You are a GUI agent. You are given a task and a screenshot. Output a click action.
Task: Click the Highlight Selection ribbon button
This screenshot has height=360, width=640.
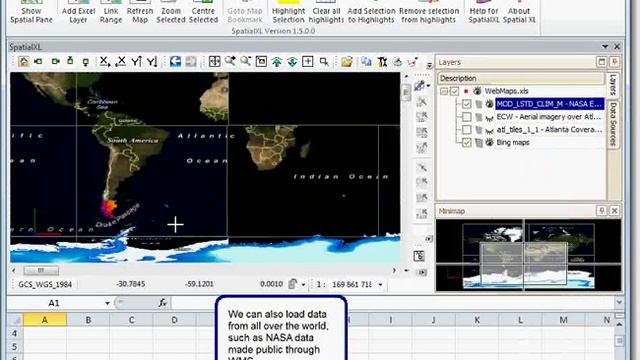(288, 13)
